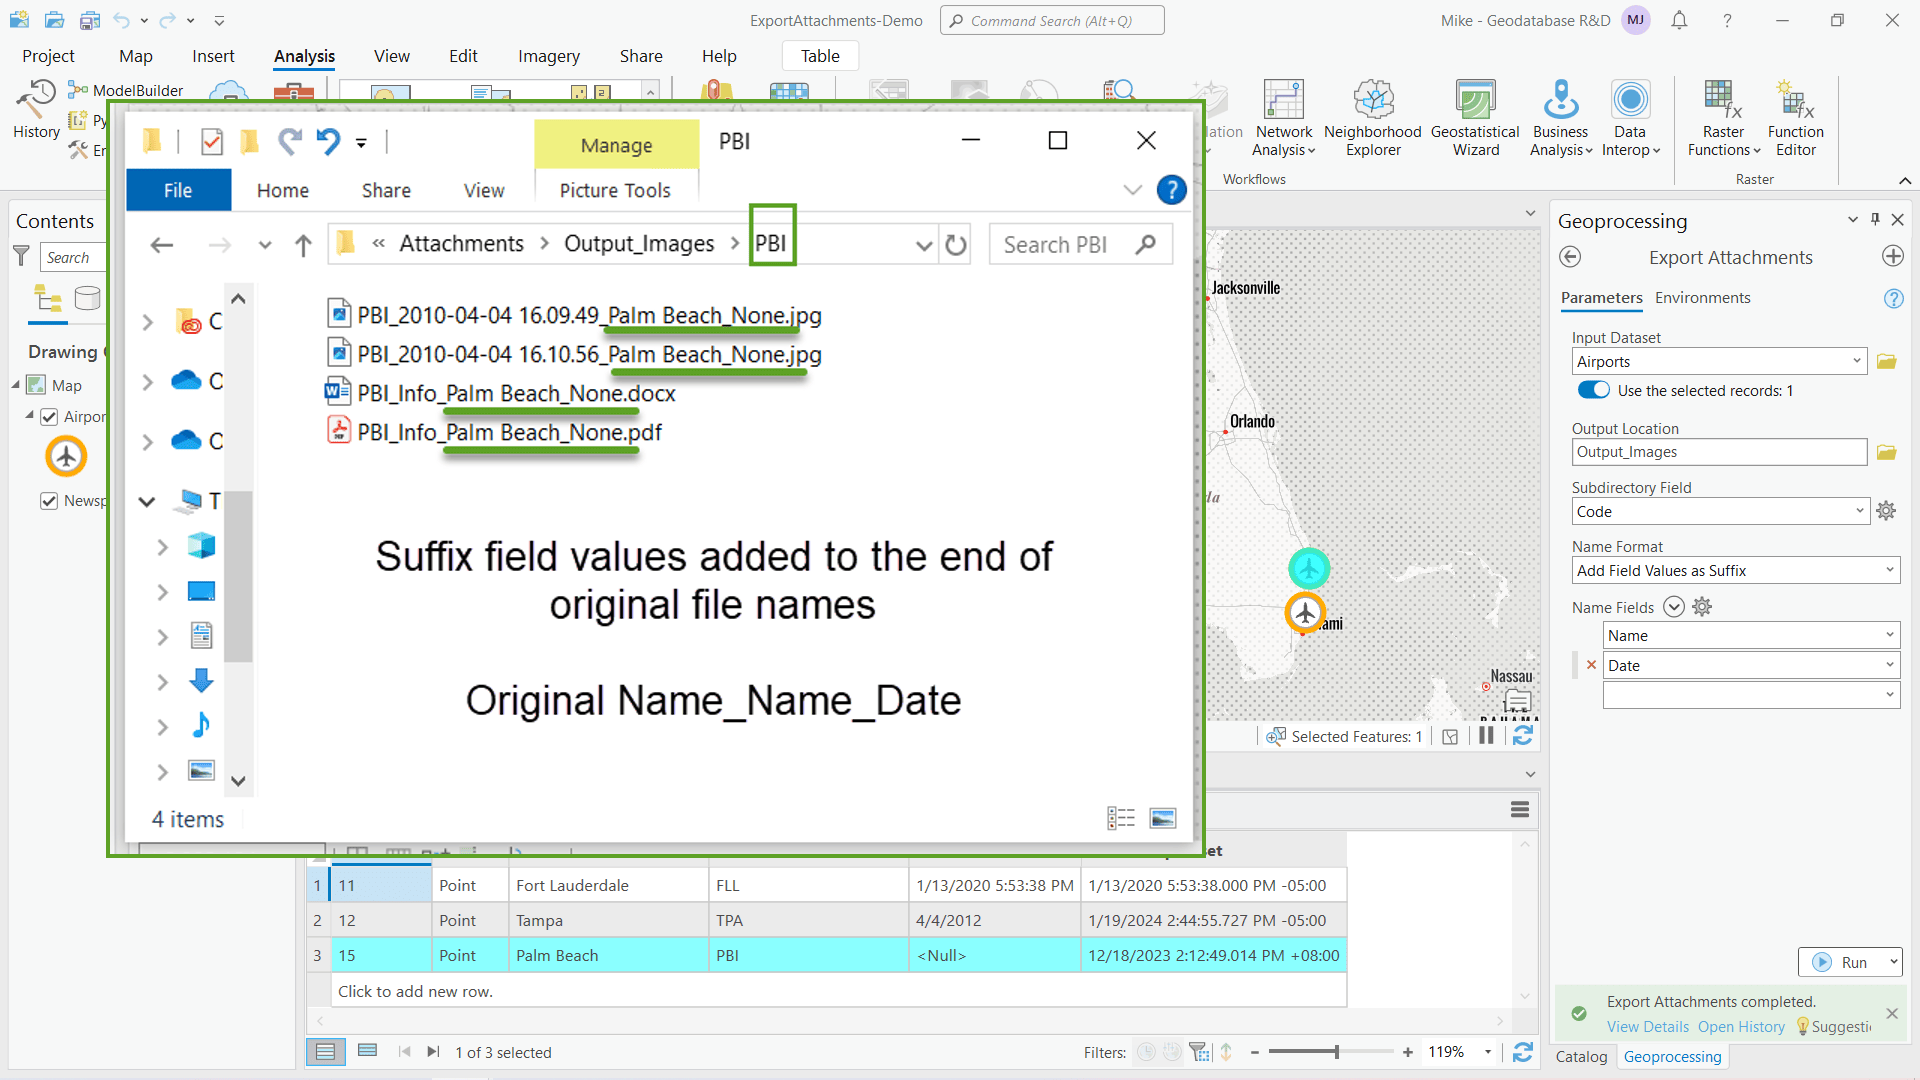This screenshot has width=1920, height=1080.
Task: Open Raster Functions
Action: point(1722,117)
